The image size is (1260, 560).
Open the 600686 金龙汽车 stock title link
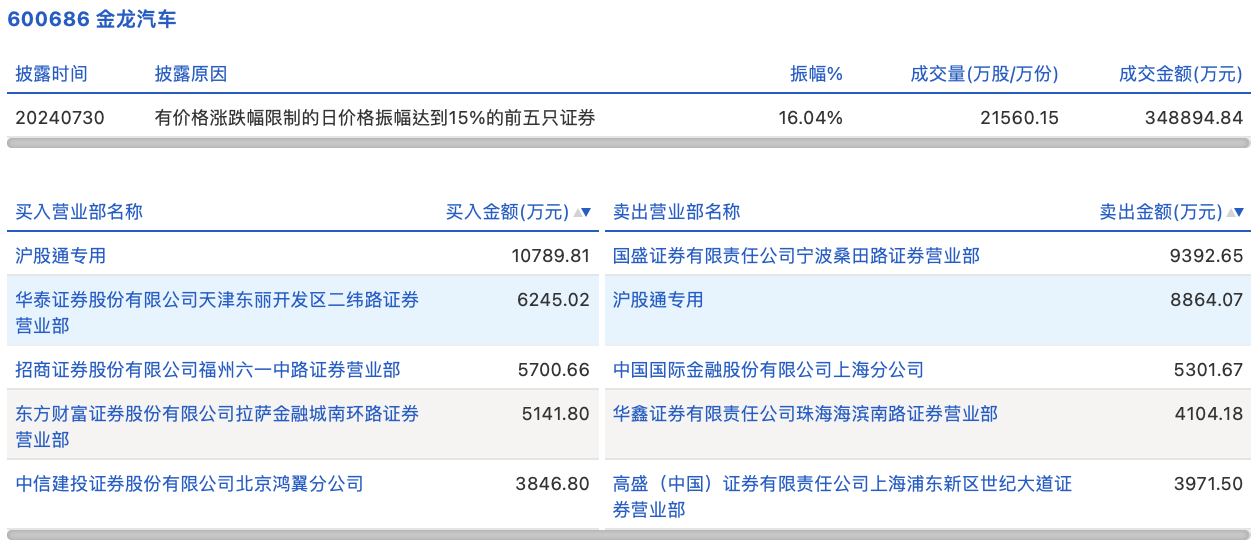click(93, 20)
